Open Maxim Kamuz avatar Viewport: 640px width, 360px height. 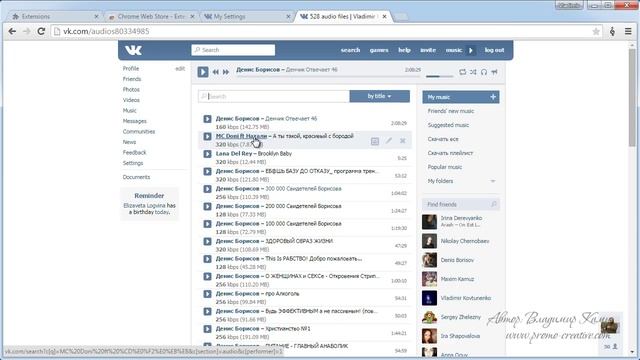(429, 279)
